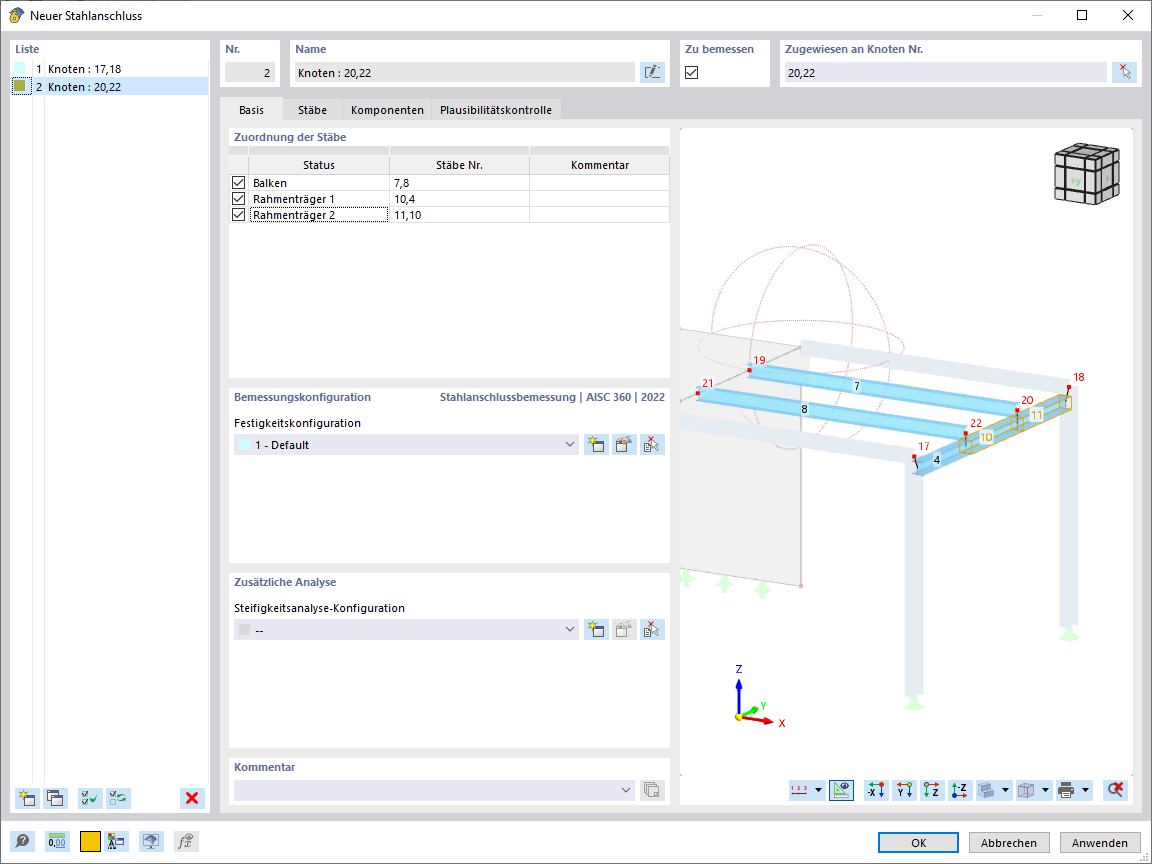Click the Stäbe Nr. cell with 11,10
The height and width of the screenshot is (864, 1152).
pos(459,215)
